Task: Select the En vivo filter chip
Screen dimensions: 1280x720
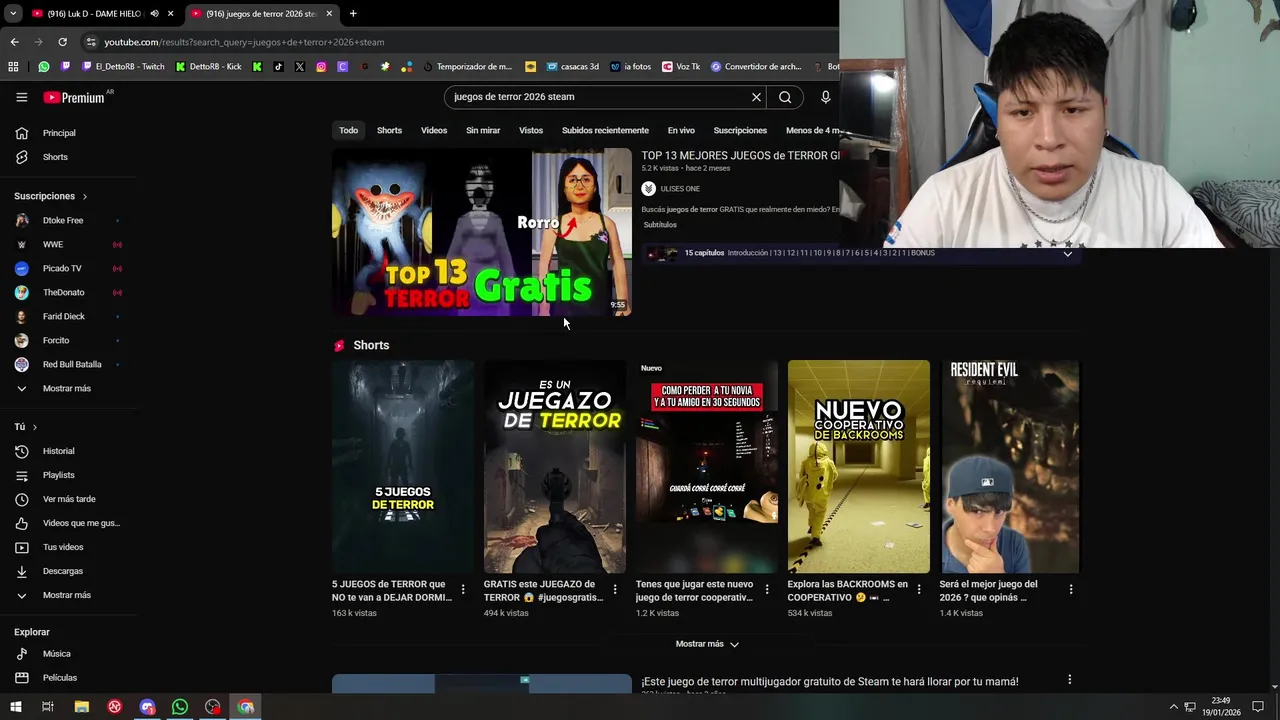Action: [681, 131]
